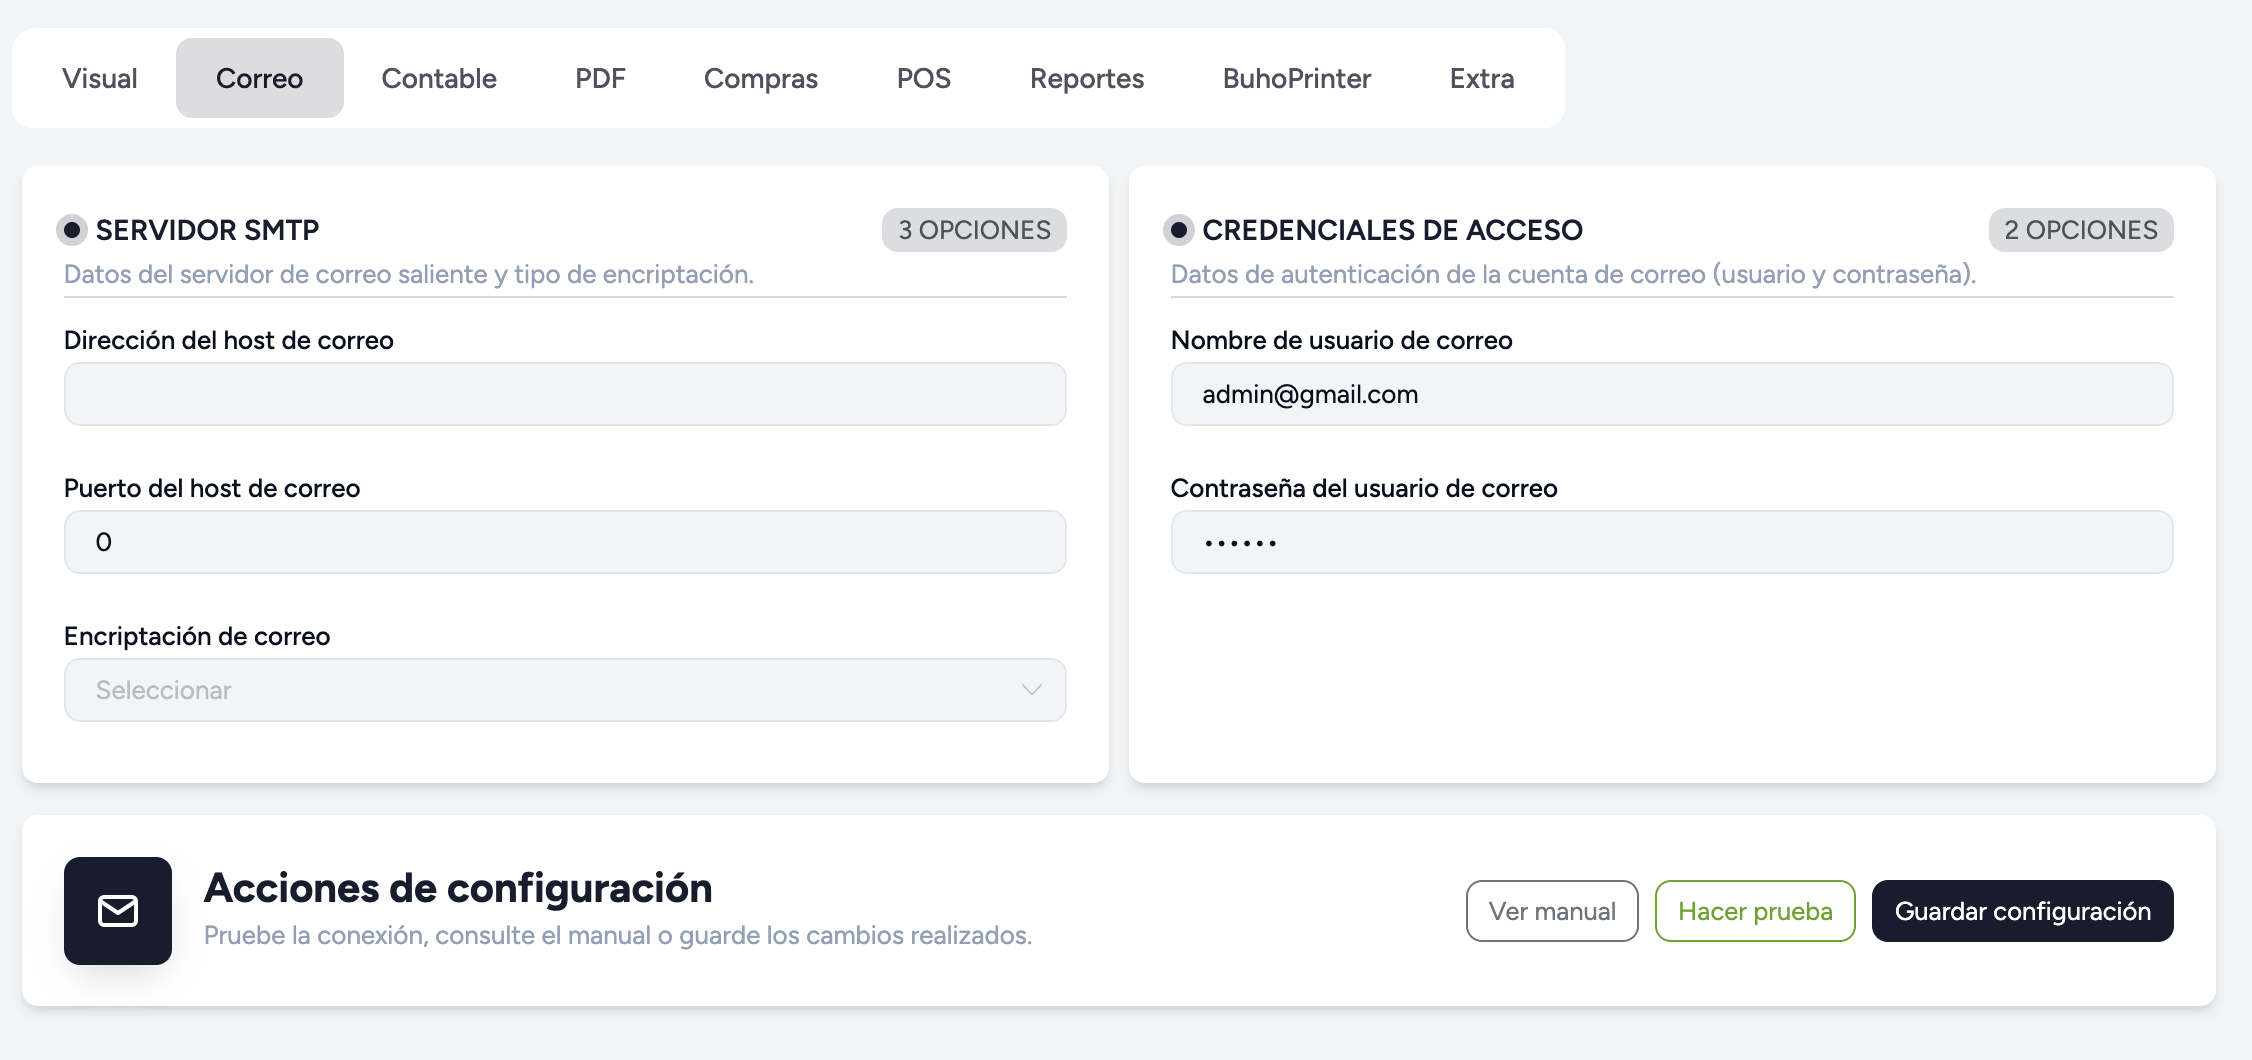Open the Encriptación de correo dropdown
This screenshot has height=1060, width=2252.
point(565,690)
